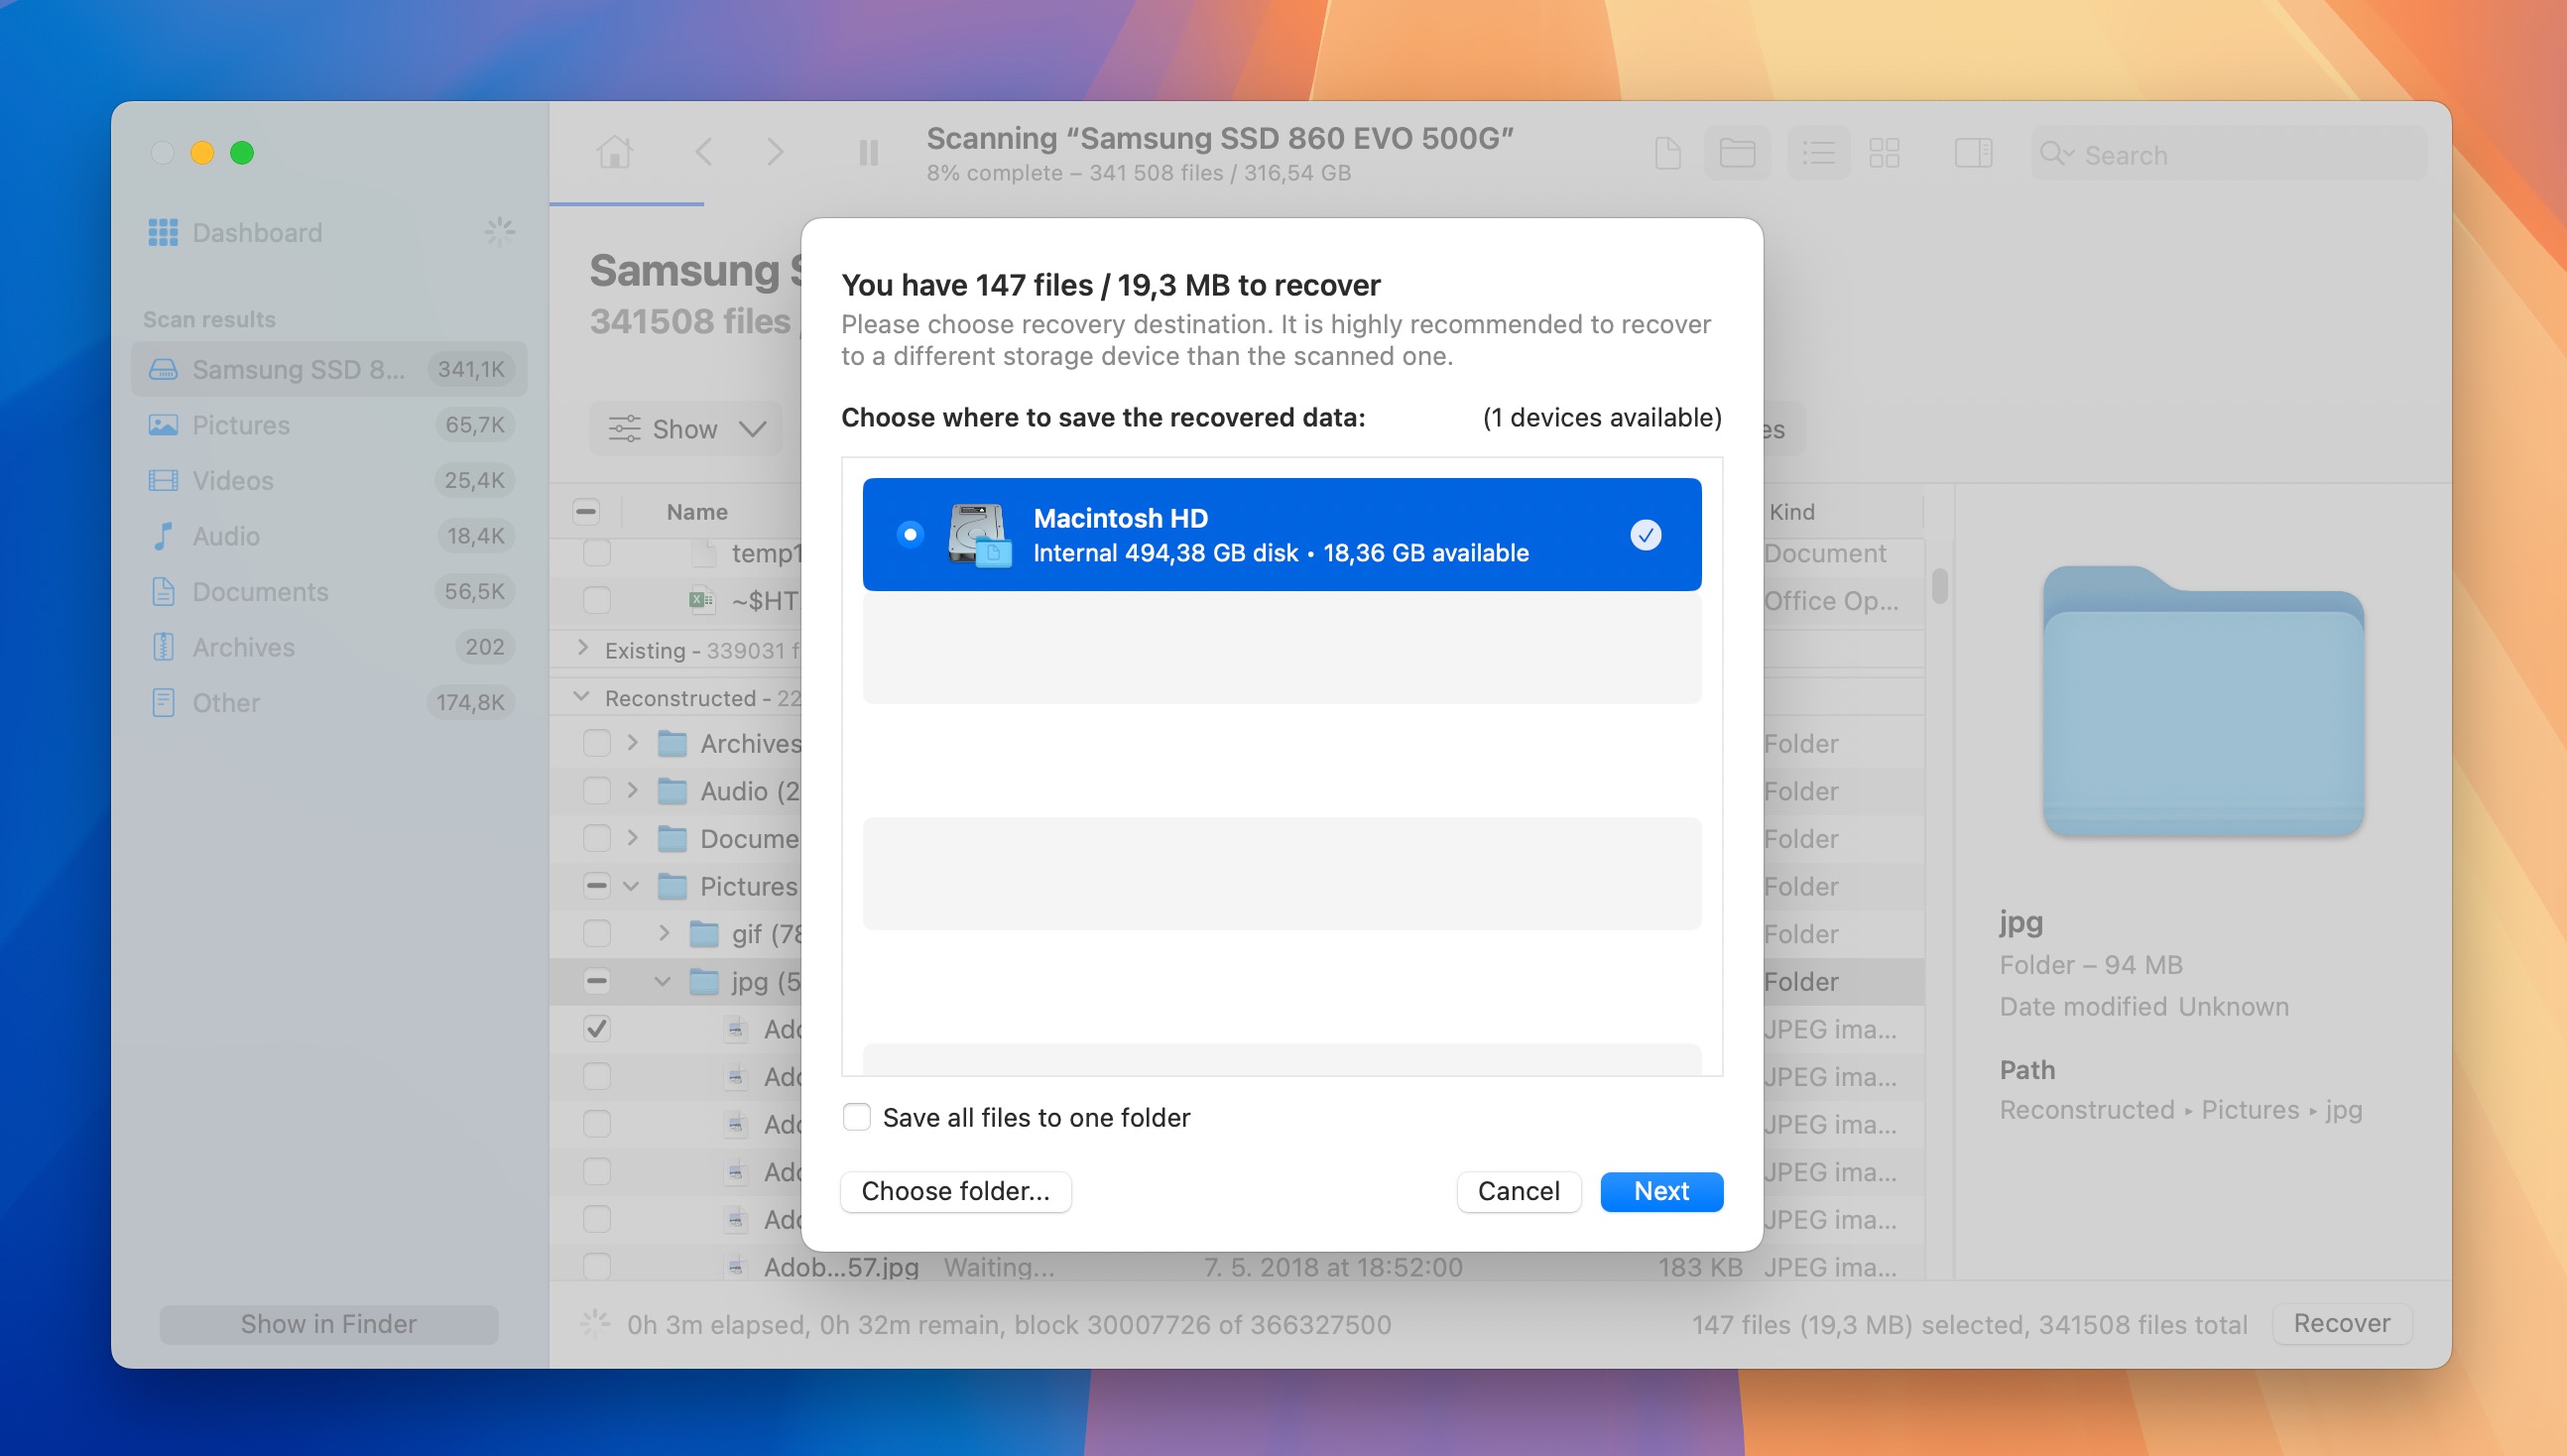Screen dimensions: 2567x1456
Task: Check the temp1 file checkbox
Action: click(597, 553)
